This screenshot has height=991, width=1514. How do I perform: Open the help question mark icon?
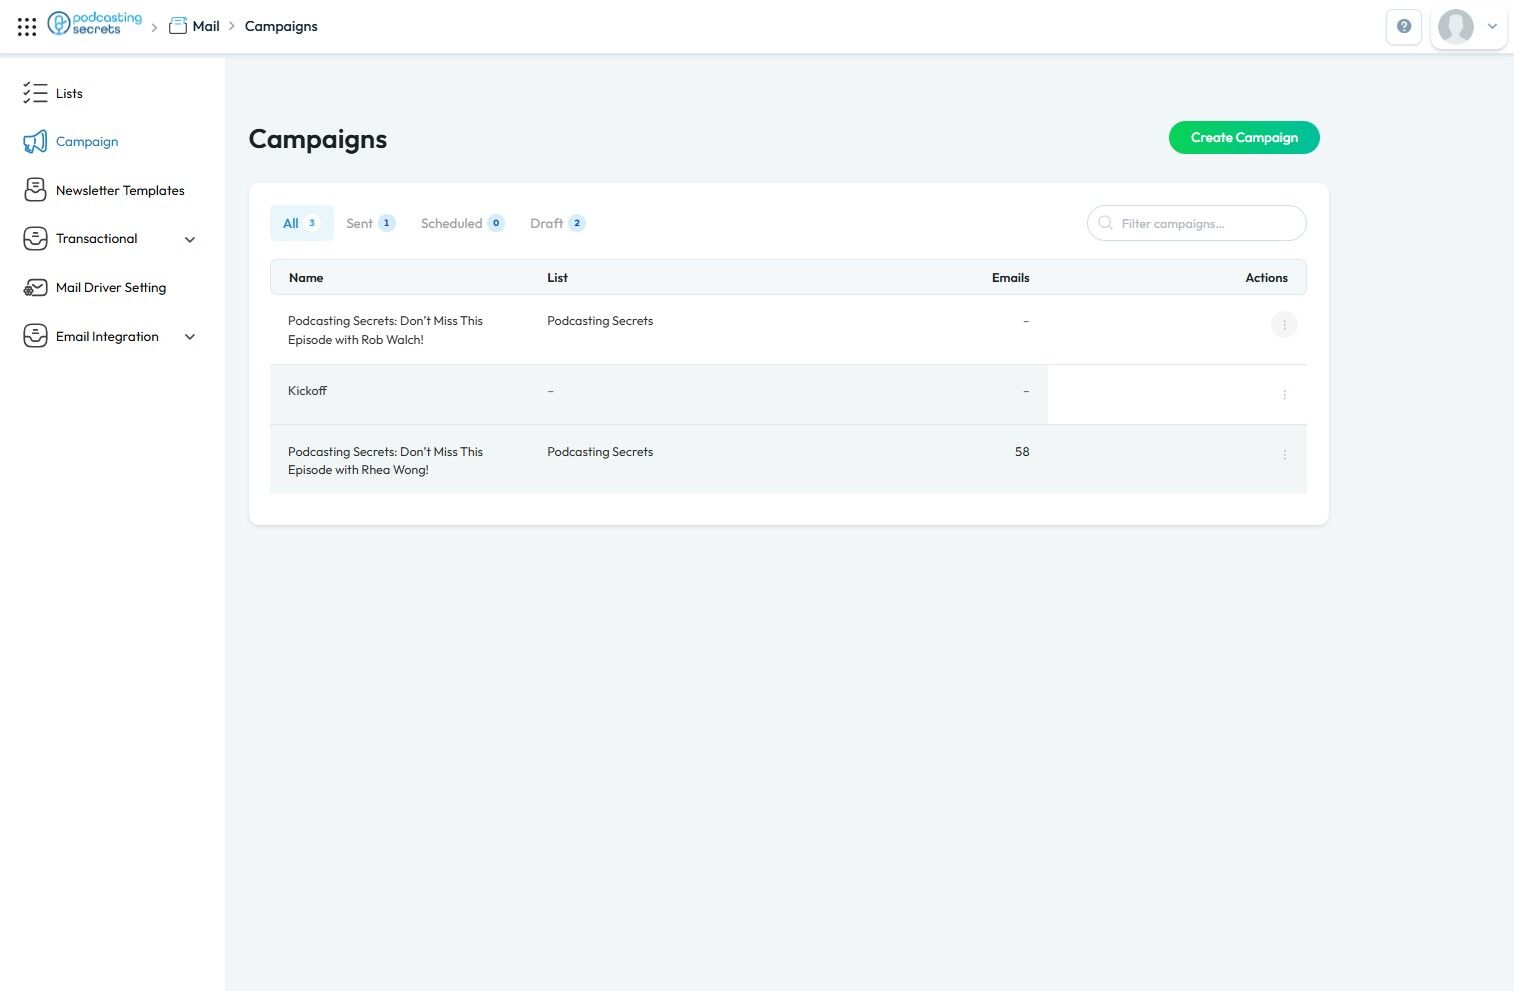pos(1404,27)
